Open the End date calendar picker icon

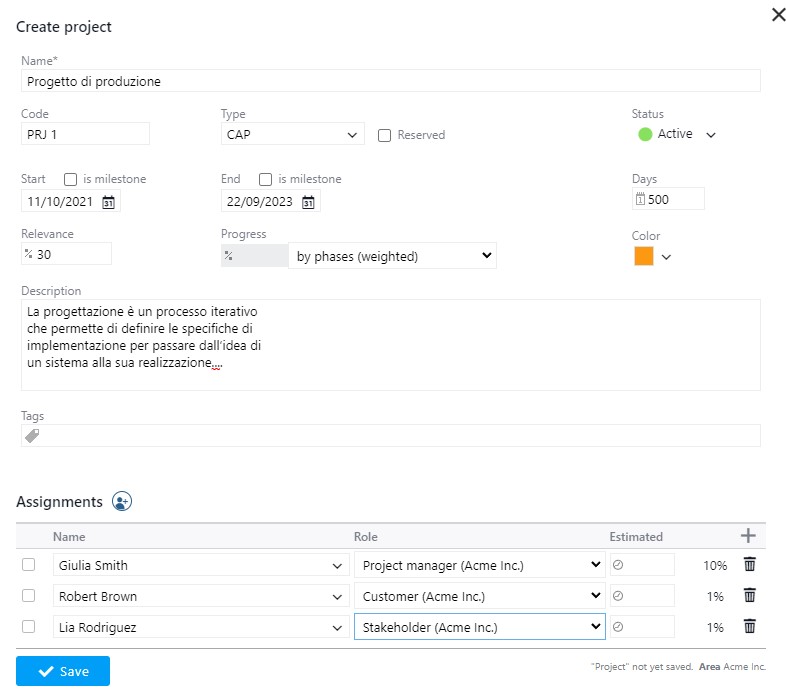click(x=308, y=202)
